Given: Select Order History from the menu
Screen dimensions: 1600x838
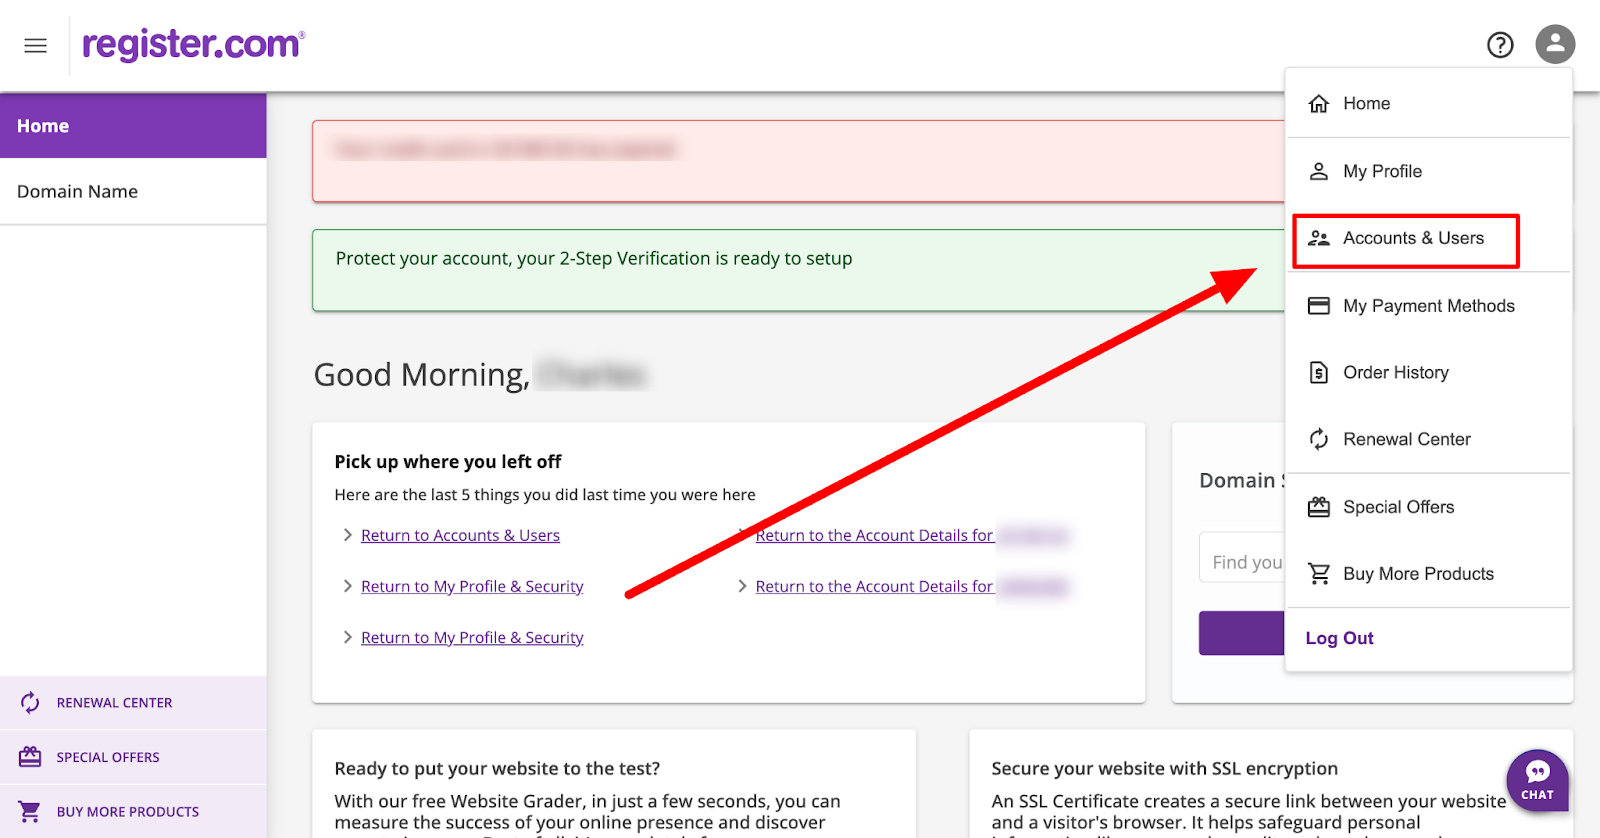Looking at the screenshot, I should click(x=1395, y=373).
